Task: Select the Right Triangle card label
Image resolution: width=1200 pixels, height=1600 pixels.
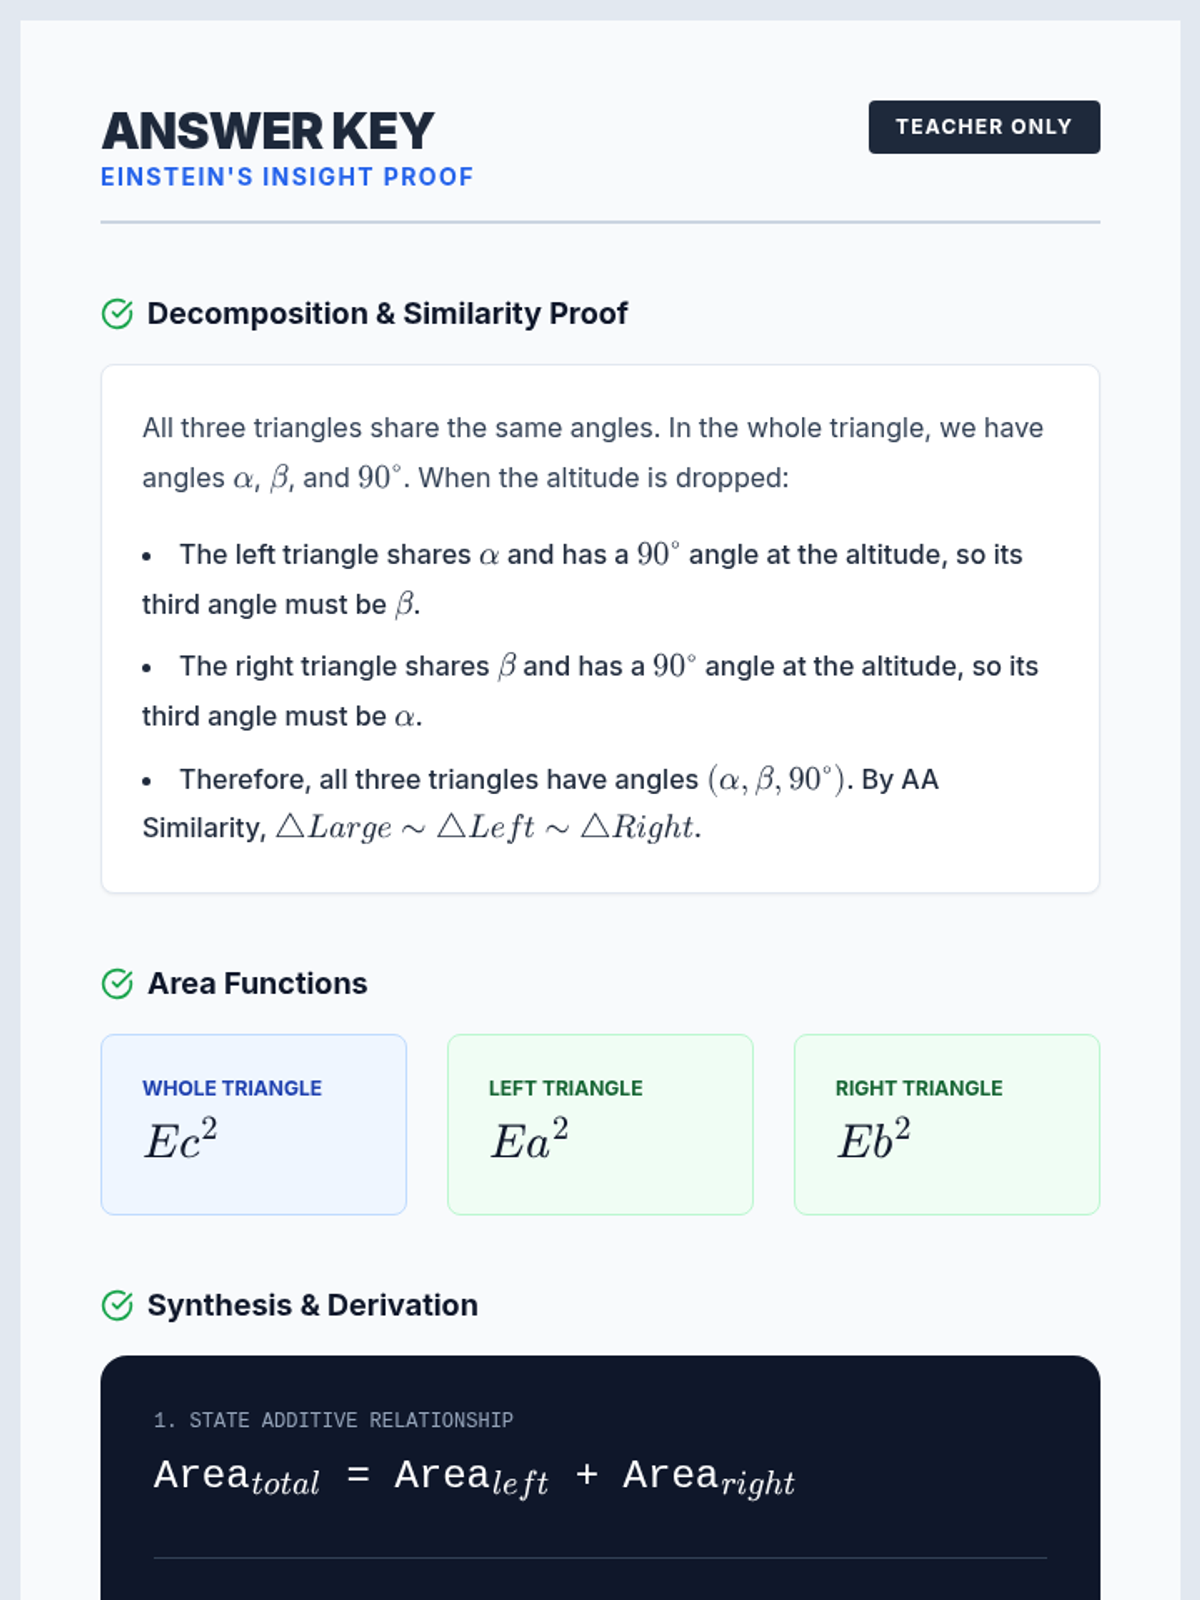Action: pos(918,1088)
